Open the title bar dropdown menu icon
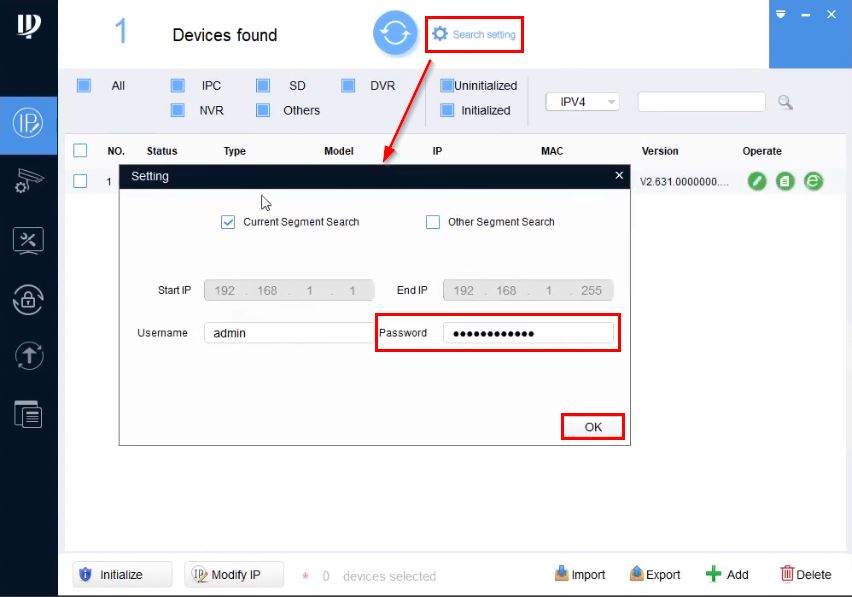The width and height of the screenshot is (852, 597). [781, 14]
